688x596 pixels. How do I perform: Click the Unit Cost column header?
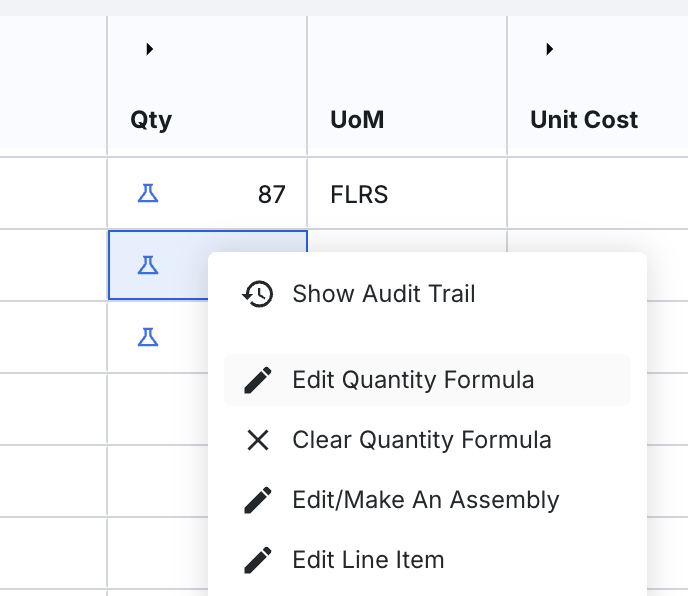584,120
